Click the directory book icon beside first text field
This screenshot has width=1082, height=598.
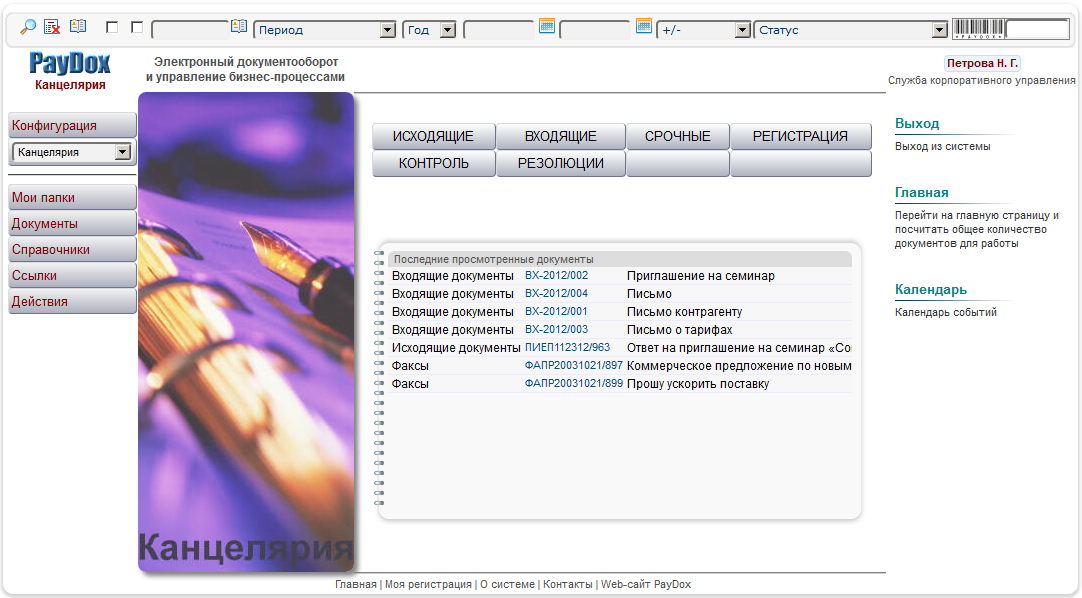click(x=239, y=26)
